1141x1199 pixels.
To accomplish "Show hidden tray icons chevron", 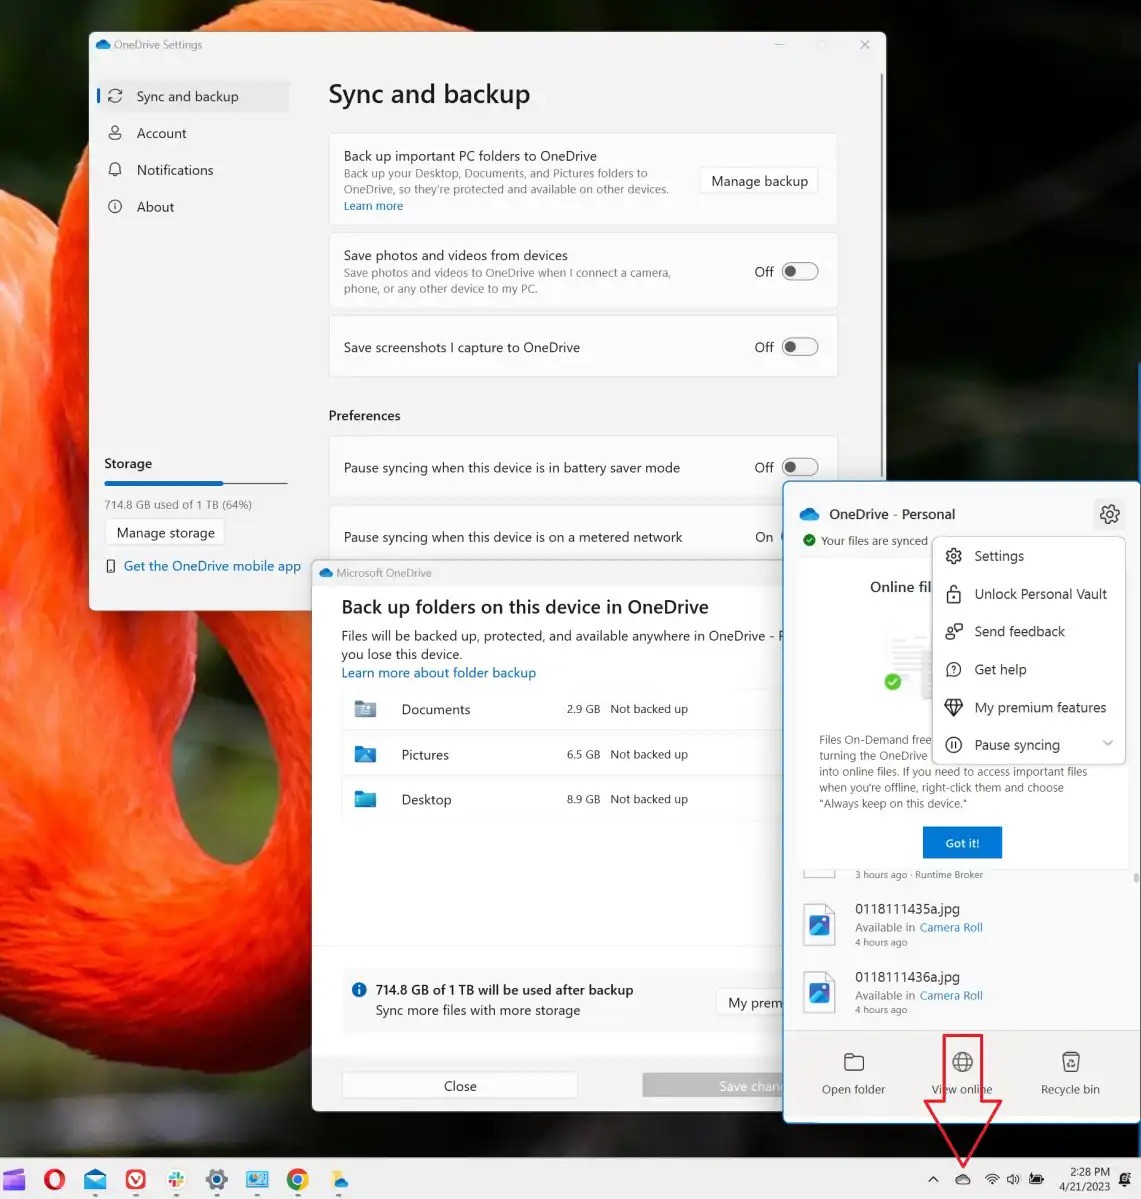I will coord(933,1180).
